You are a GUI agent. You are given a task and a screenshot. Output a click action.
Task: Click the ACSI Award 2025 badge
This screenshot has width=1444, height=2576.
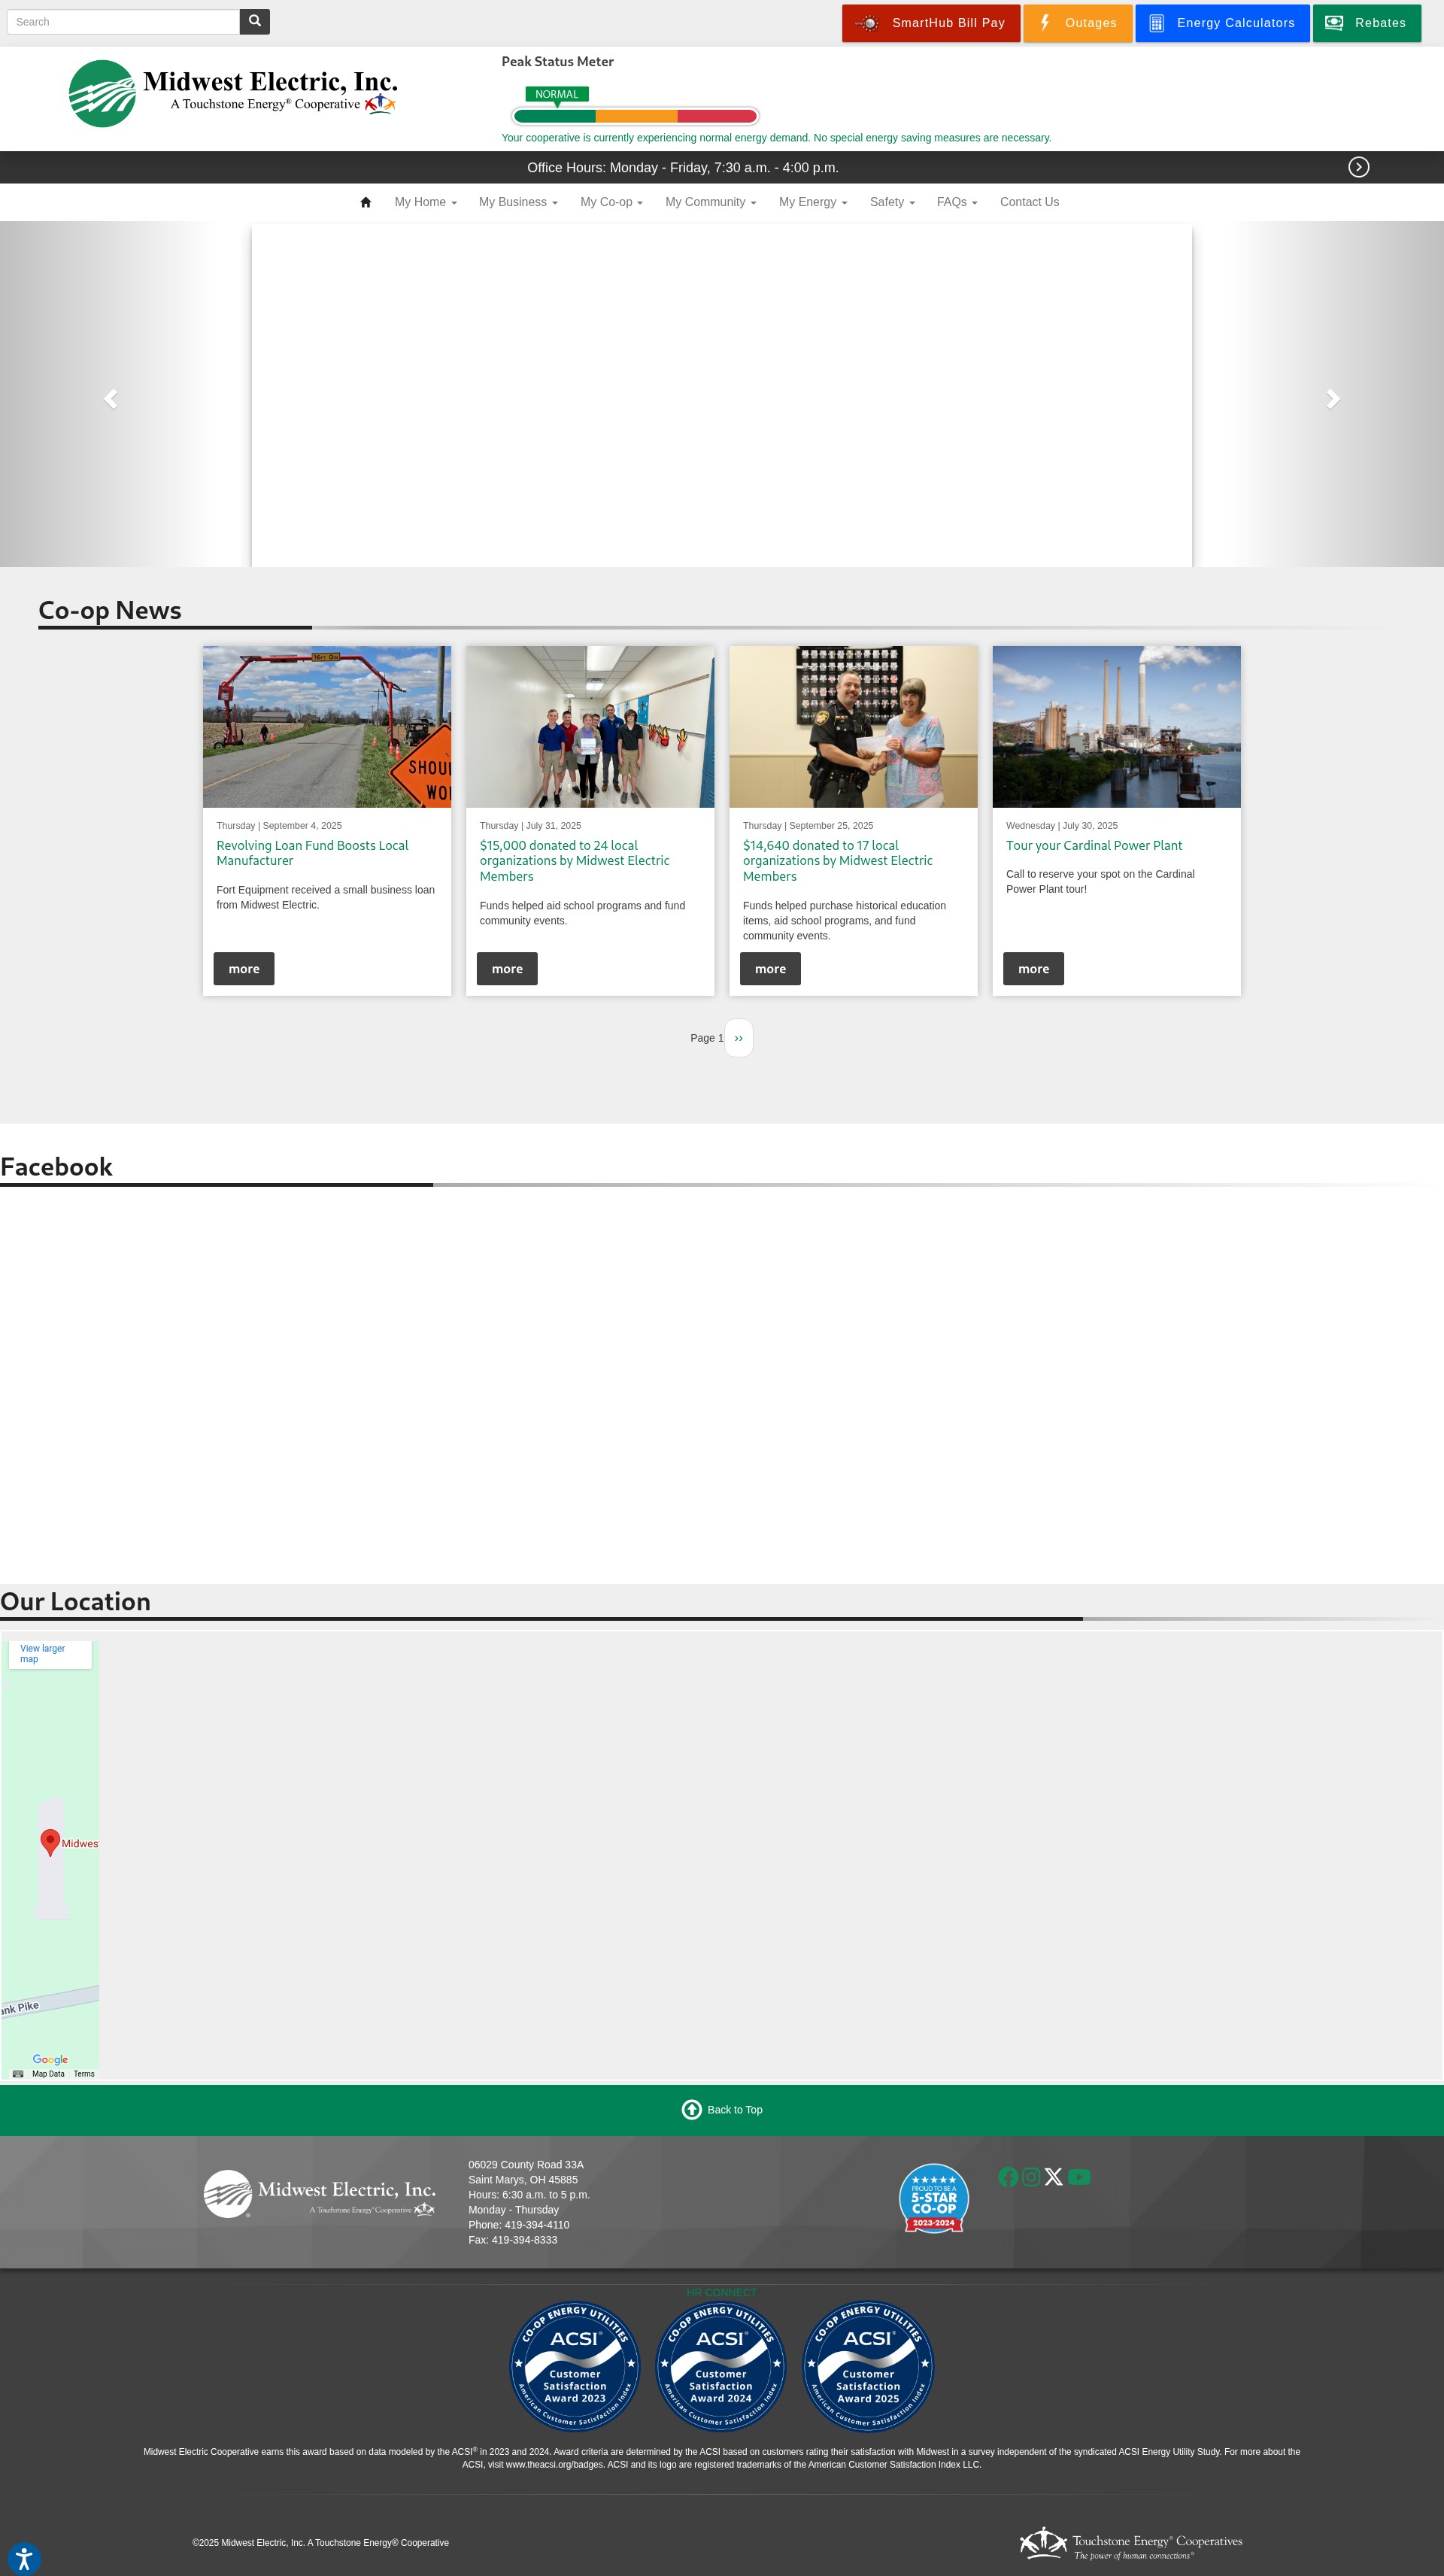click(868, 2367)
